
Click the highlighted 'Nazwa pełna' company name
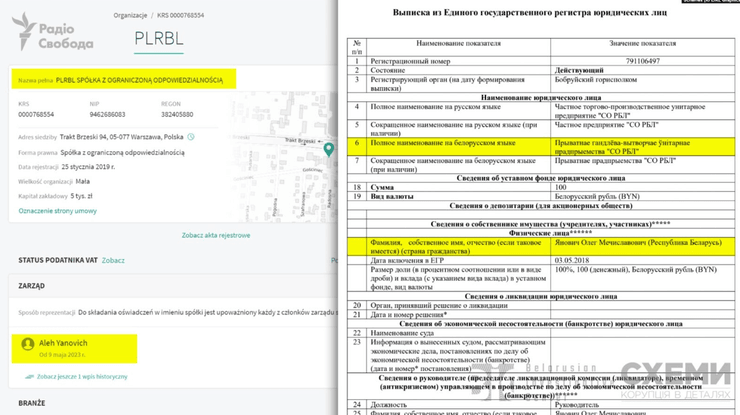139,79
